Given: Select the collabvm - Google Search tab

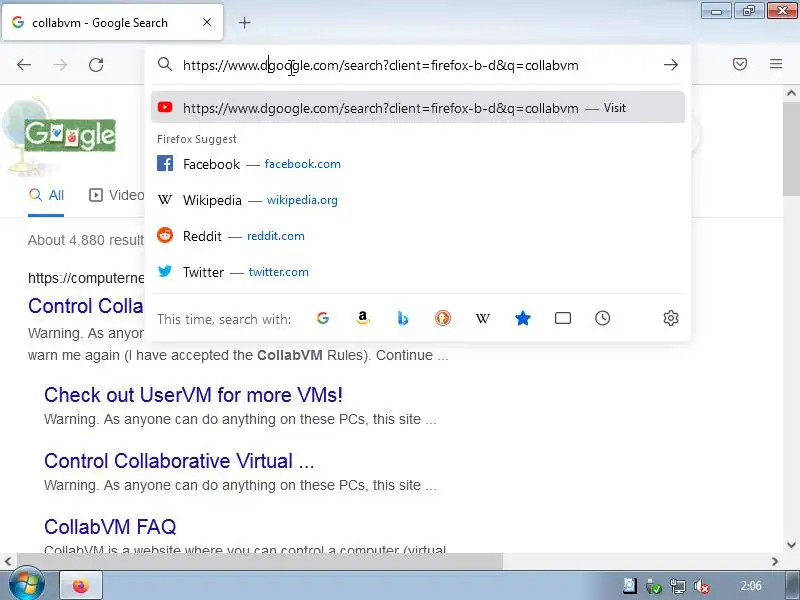Looking at the screenshot, I should 112,22.
